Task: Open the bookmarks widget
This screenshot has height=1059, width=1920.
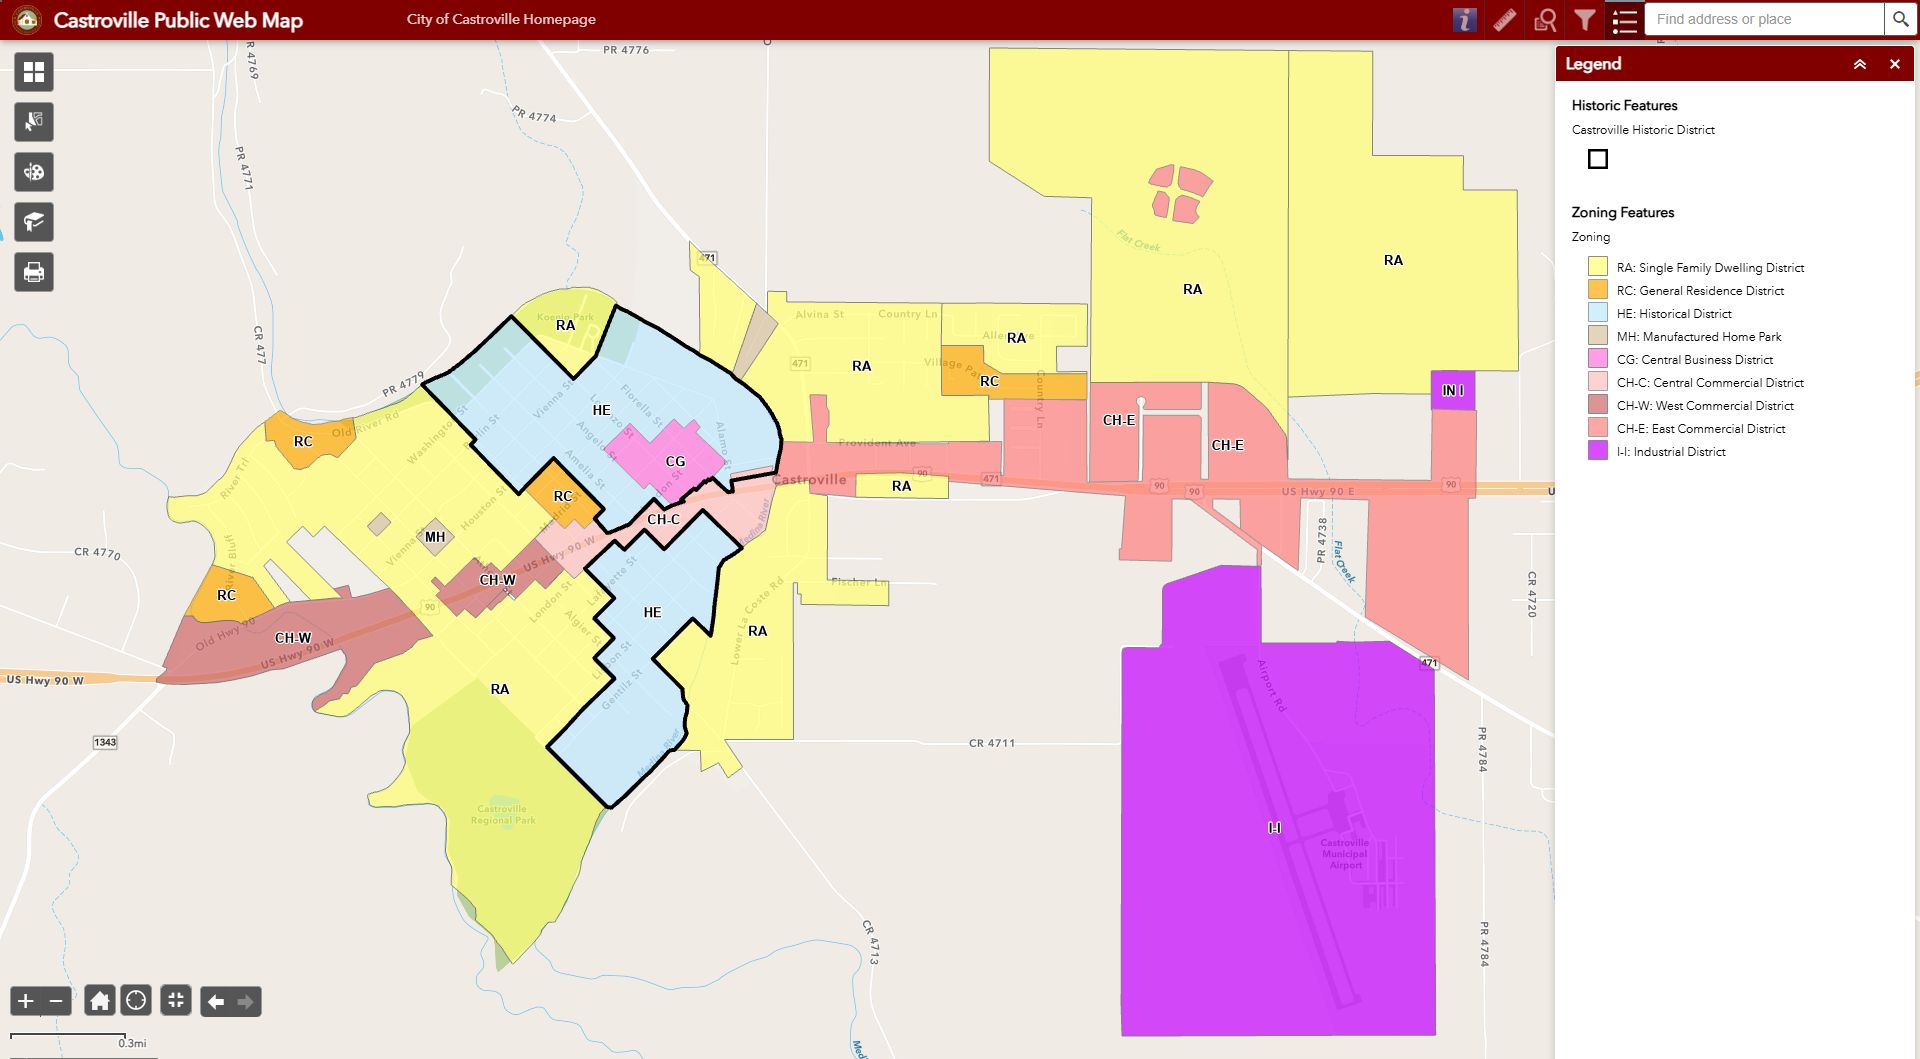Action: [34, 222]
